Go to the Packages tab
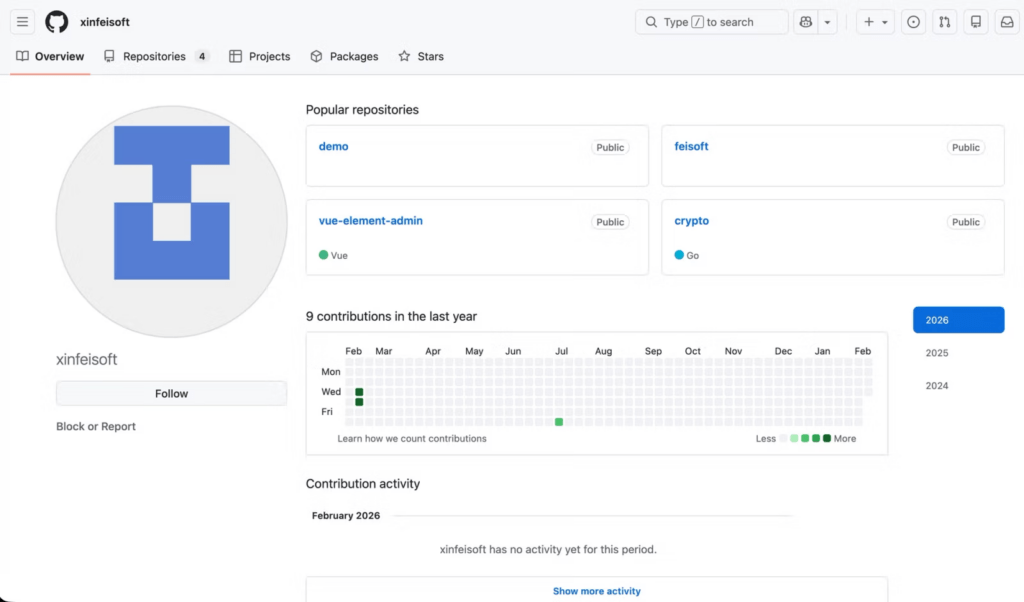 click(x=344, y=57)
